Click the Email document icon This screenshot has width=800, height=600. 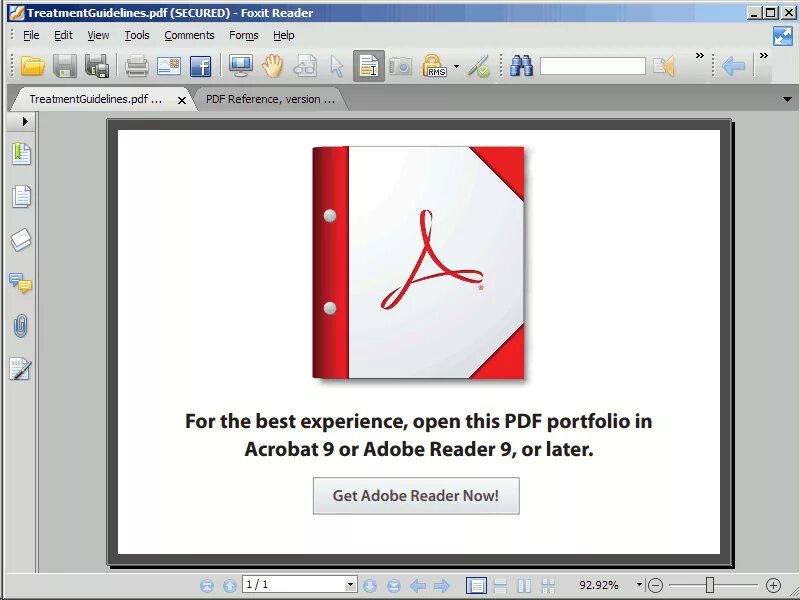click(169, 66)
